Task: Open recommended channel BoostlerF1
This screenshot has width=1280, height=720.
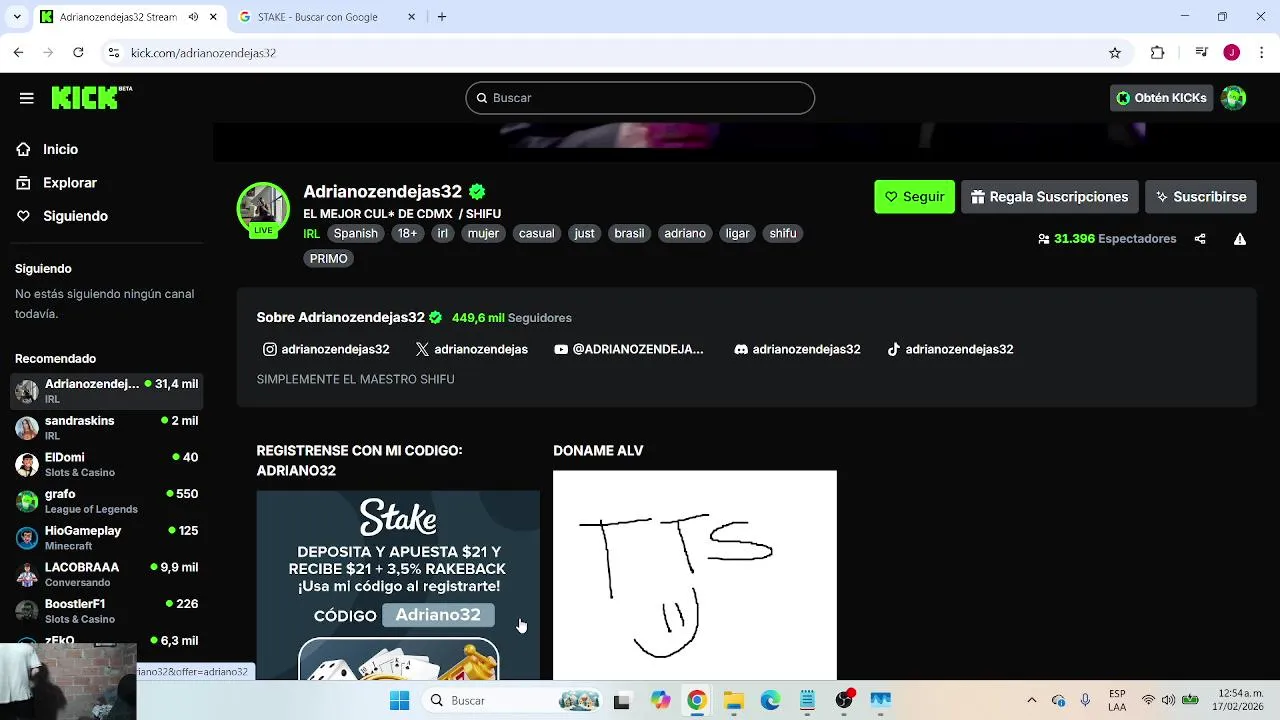Action: (x=106, y=611)
